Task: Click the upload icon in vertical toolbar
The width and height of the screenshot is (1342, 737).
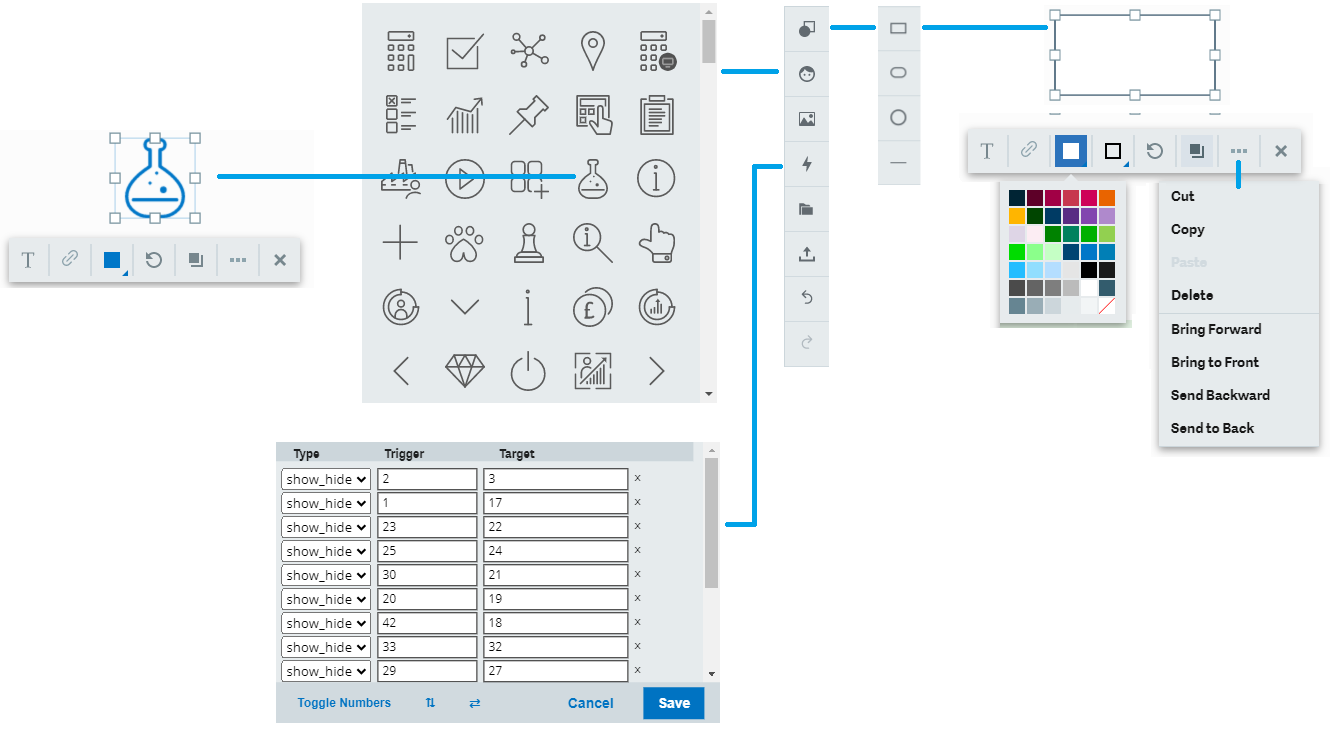Action: tap(807, 254)
